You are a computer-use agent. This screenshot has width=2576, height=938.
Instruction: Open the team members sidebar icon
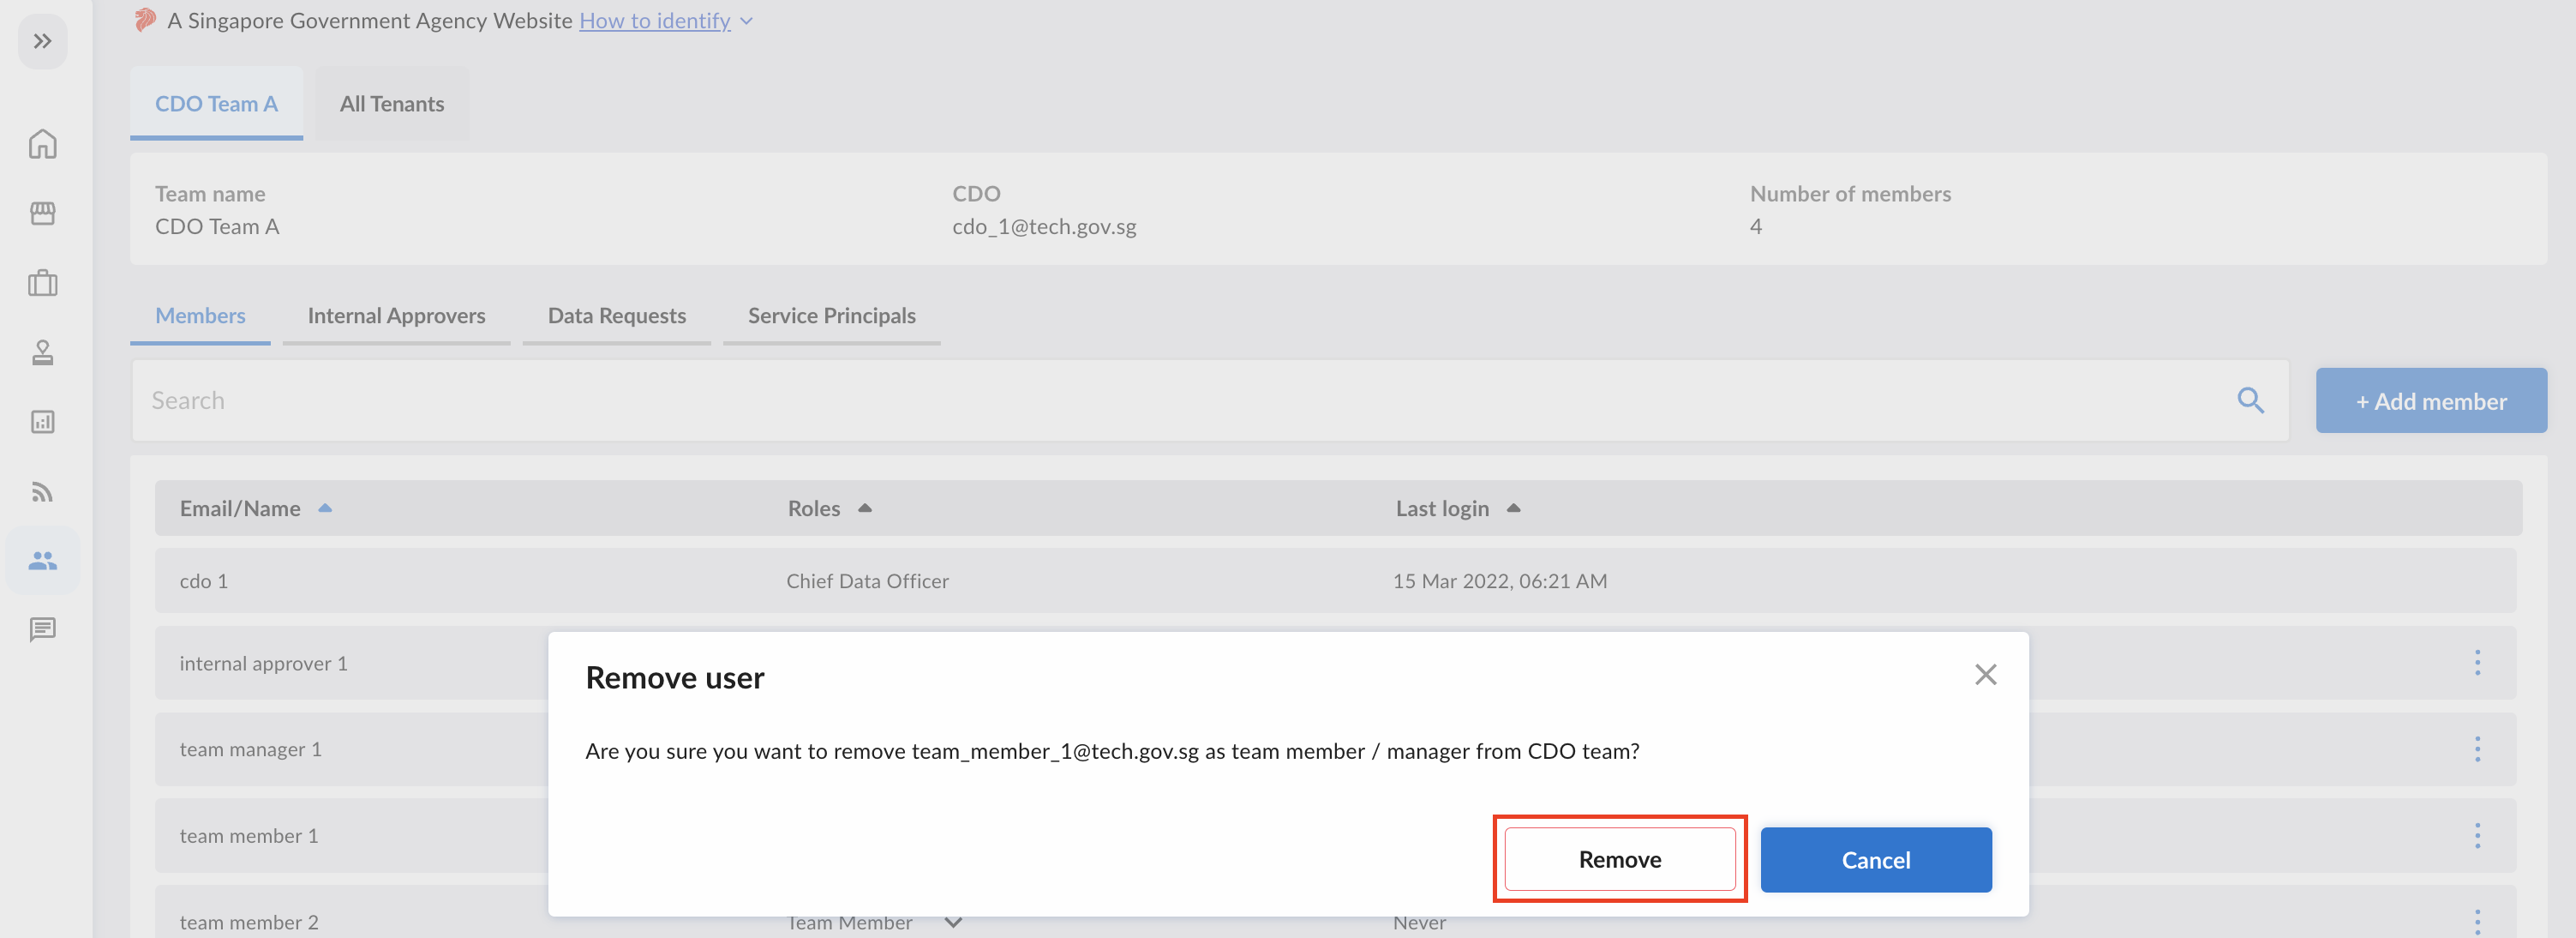click(42, 560)
